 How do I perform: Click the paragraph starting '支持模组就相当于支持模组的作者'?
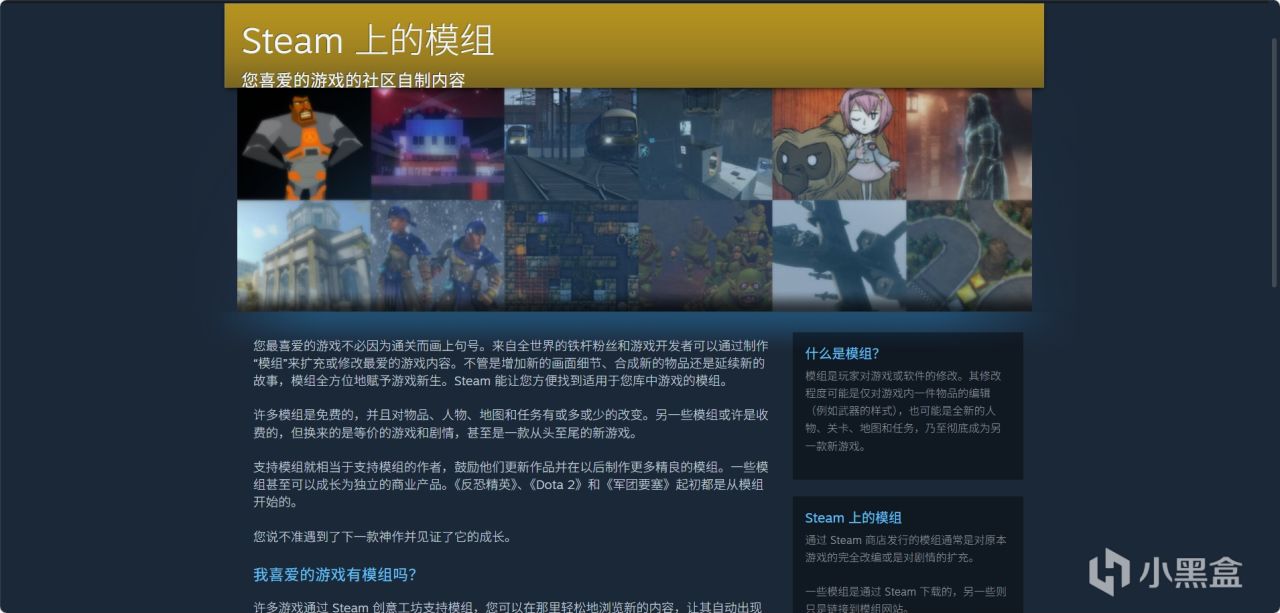pos(511,485)
